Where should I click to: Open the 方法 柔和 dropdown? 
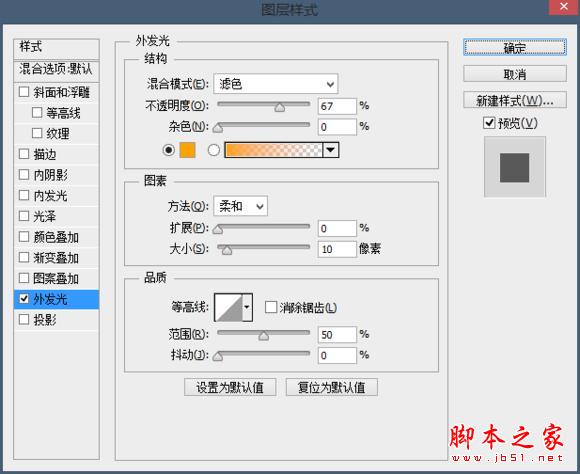(240, 206)
